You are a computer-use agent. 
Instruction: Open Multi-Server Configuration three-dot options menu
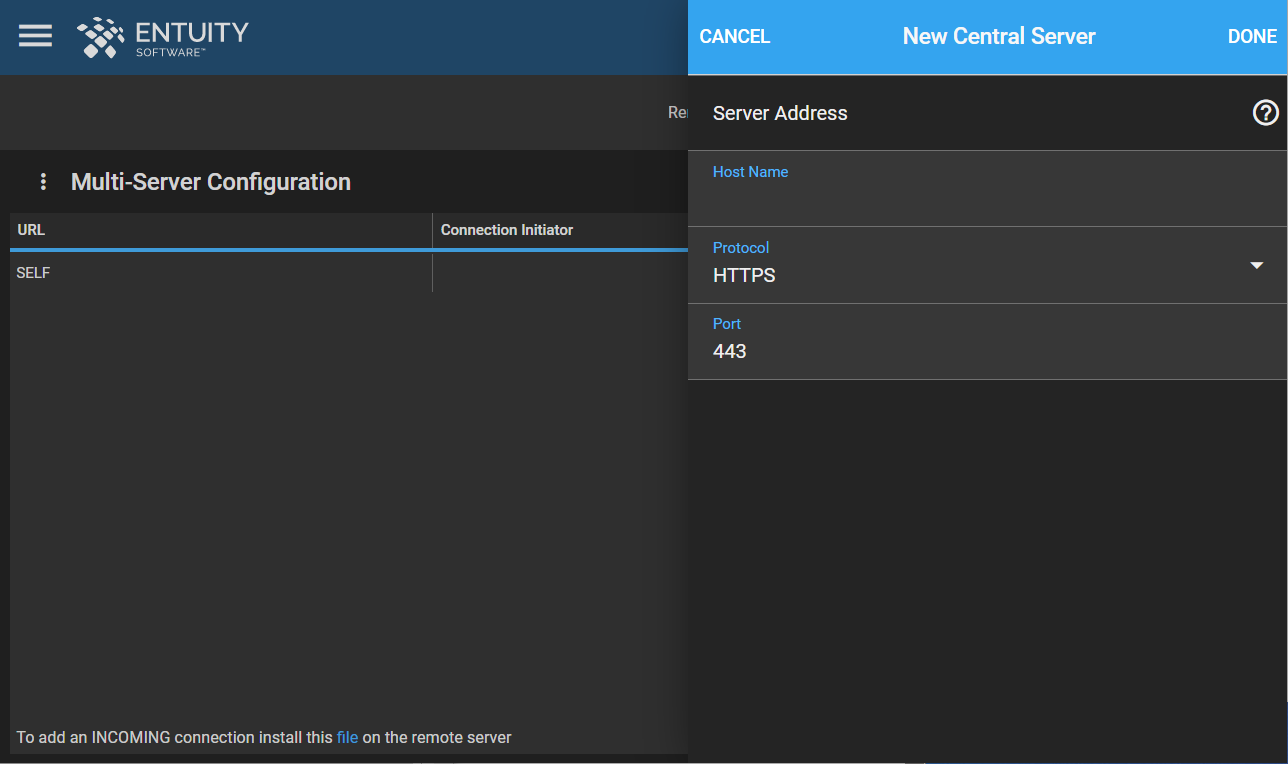[x=43, y=182]
